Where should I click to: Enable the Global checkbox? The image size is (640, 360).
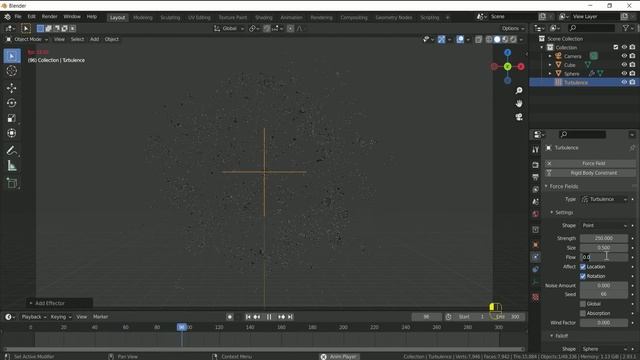pyautogui.click(x=583, y=304)
